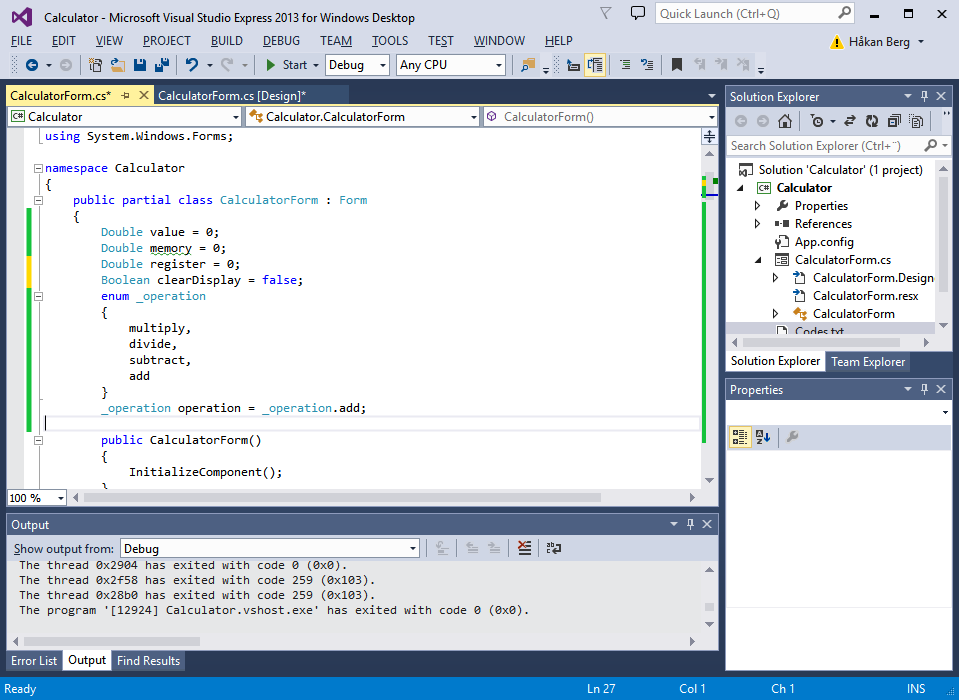
Task: Undo the last edit with the Undo arrow
Action: pyautogui.click(x=192, y=65)
